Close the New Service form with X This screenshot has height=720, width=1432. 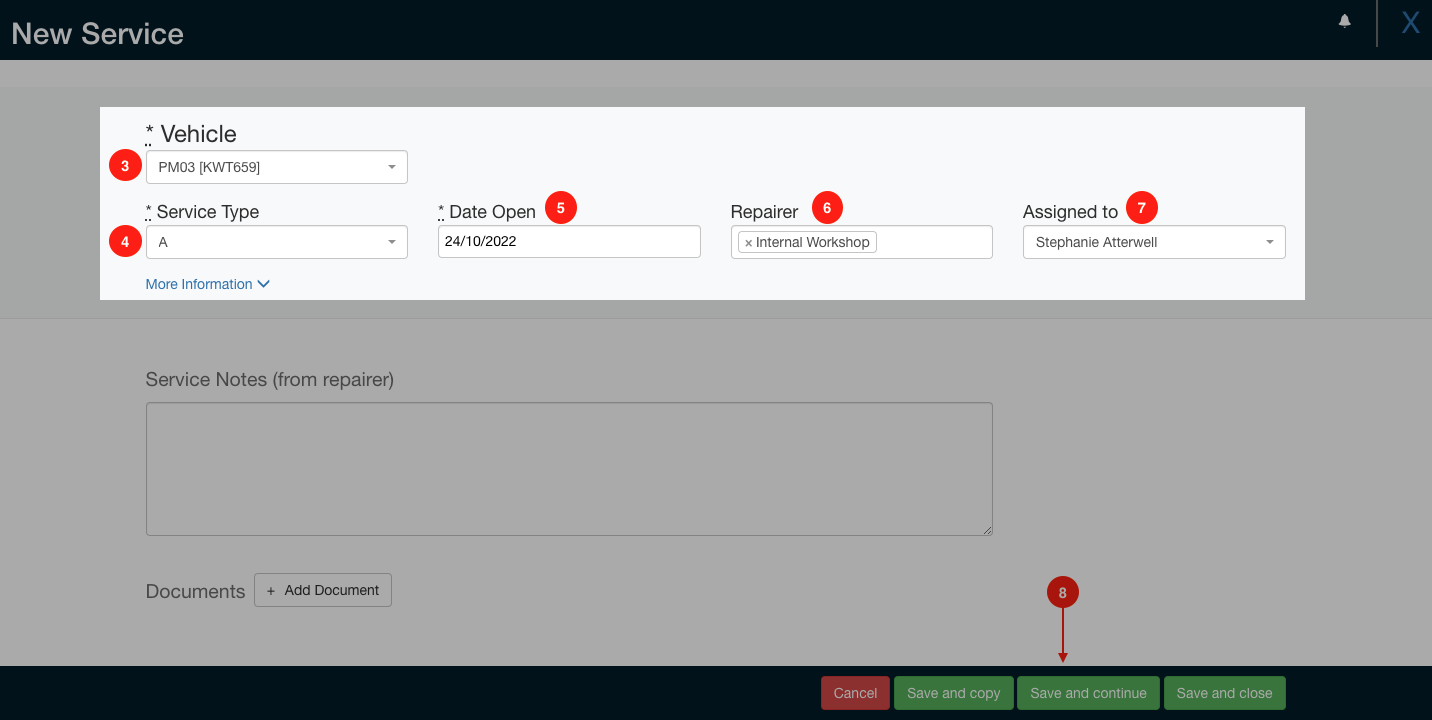pos(1410,23)
